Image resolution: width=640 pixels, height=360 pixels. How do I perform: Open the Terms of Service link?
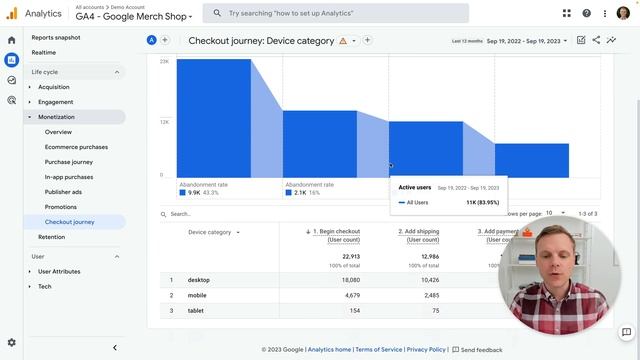click(378, 350)
